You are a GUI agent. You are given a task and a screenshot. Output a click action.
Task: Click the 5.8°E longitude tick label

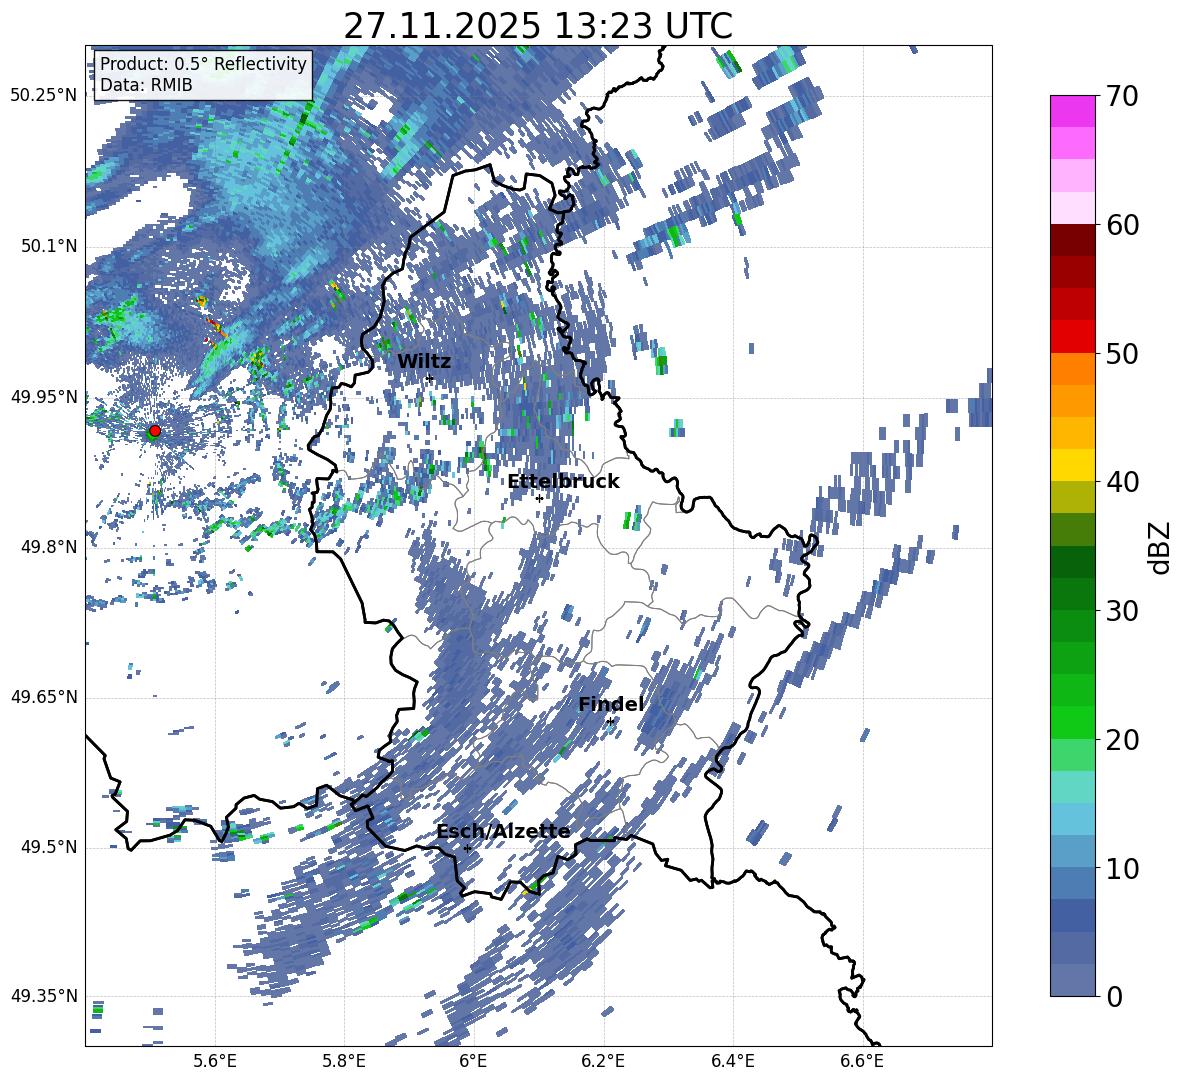pyautogui.click(x=344, y=1061)
